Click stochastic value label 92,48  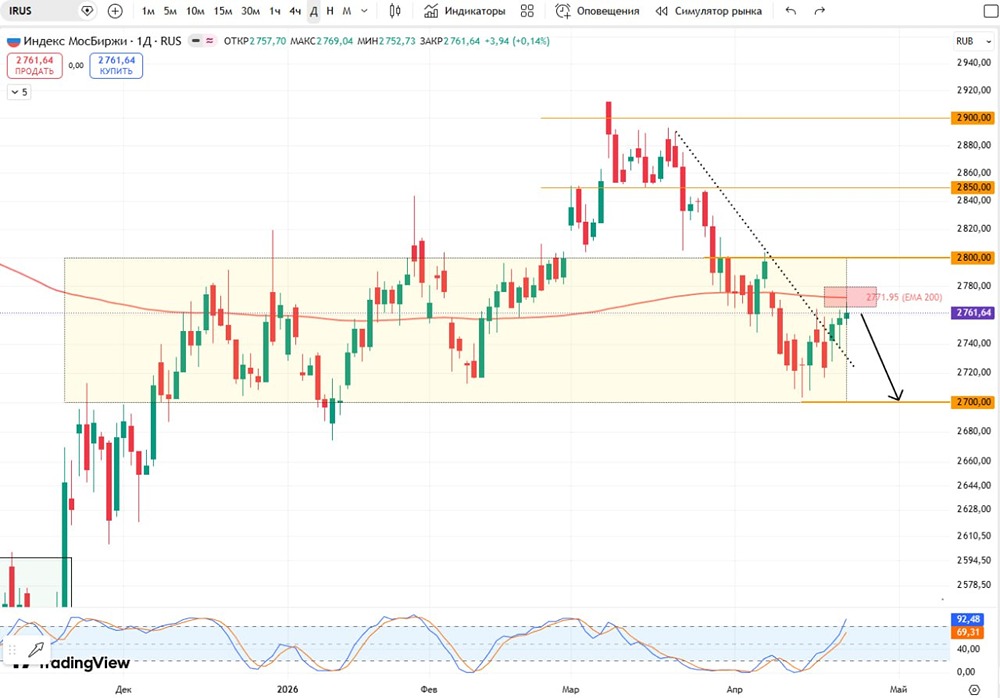point(968,620)
